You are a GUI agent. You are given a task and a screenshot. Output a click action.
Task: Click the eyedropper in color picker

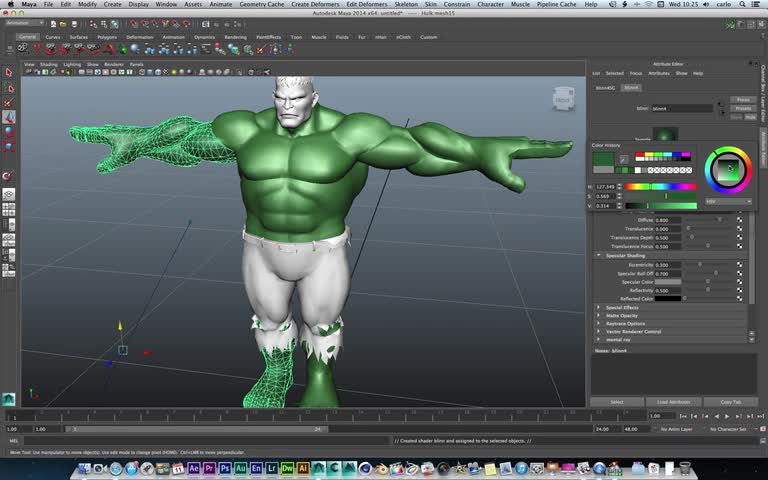click(x=624, y=158)
